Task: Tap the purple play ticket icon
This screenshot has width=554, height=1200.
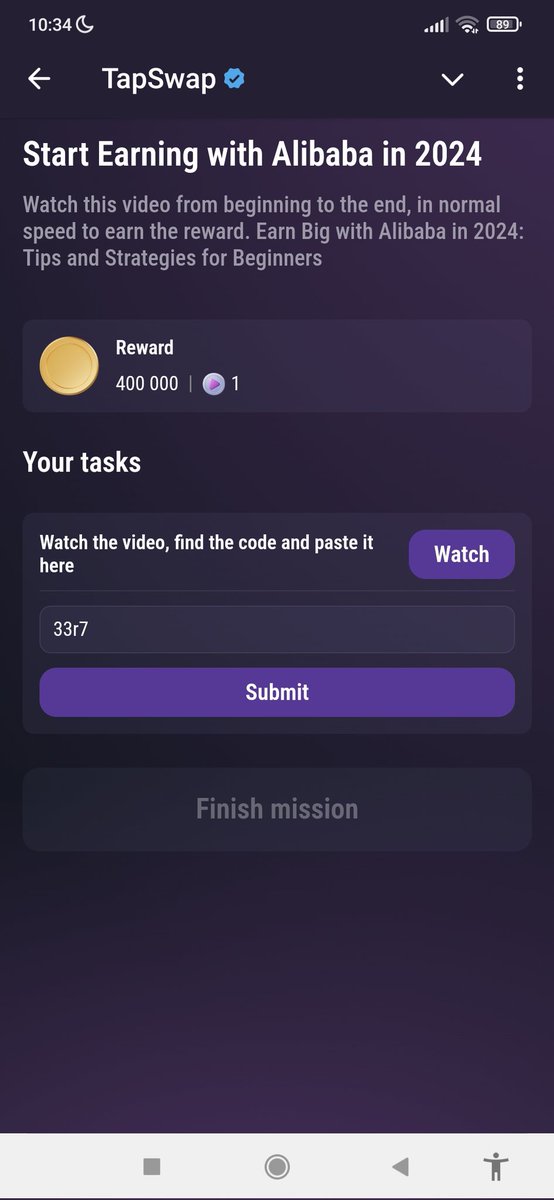Action: pos(213,384)
